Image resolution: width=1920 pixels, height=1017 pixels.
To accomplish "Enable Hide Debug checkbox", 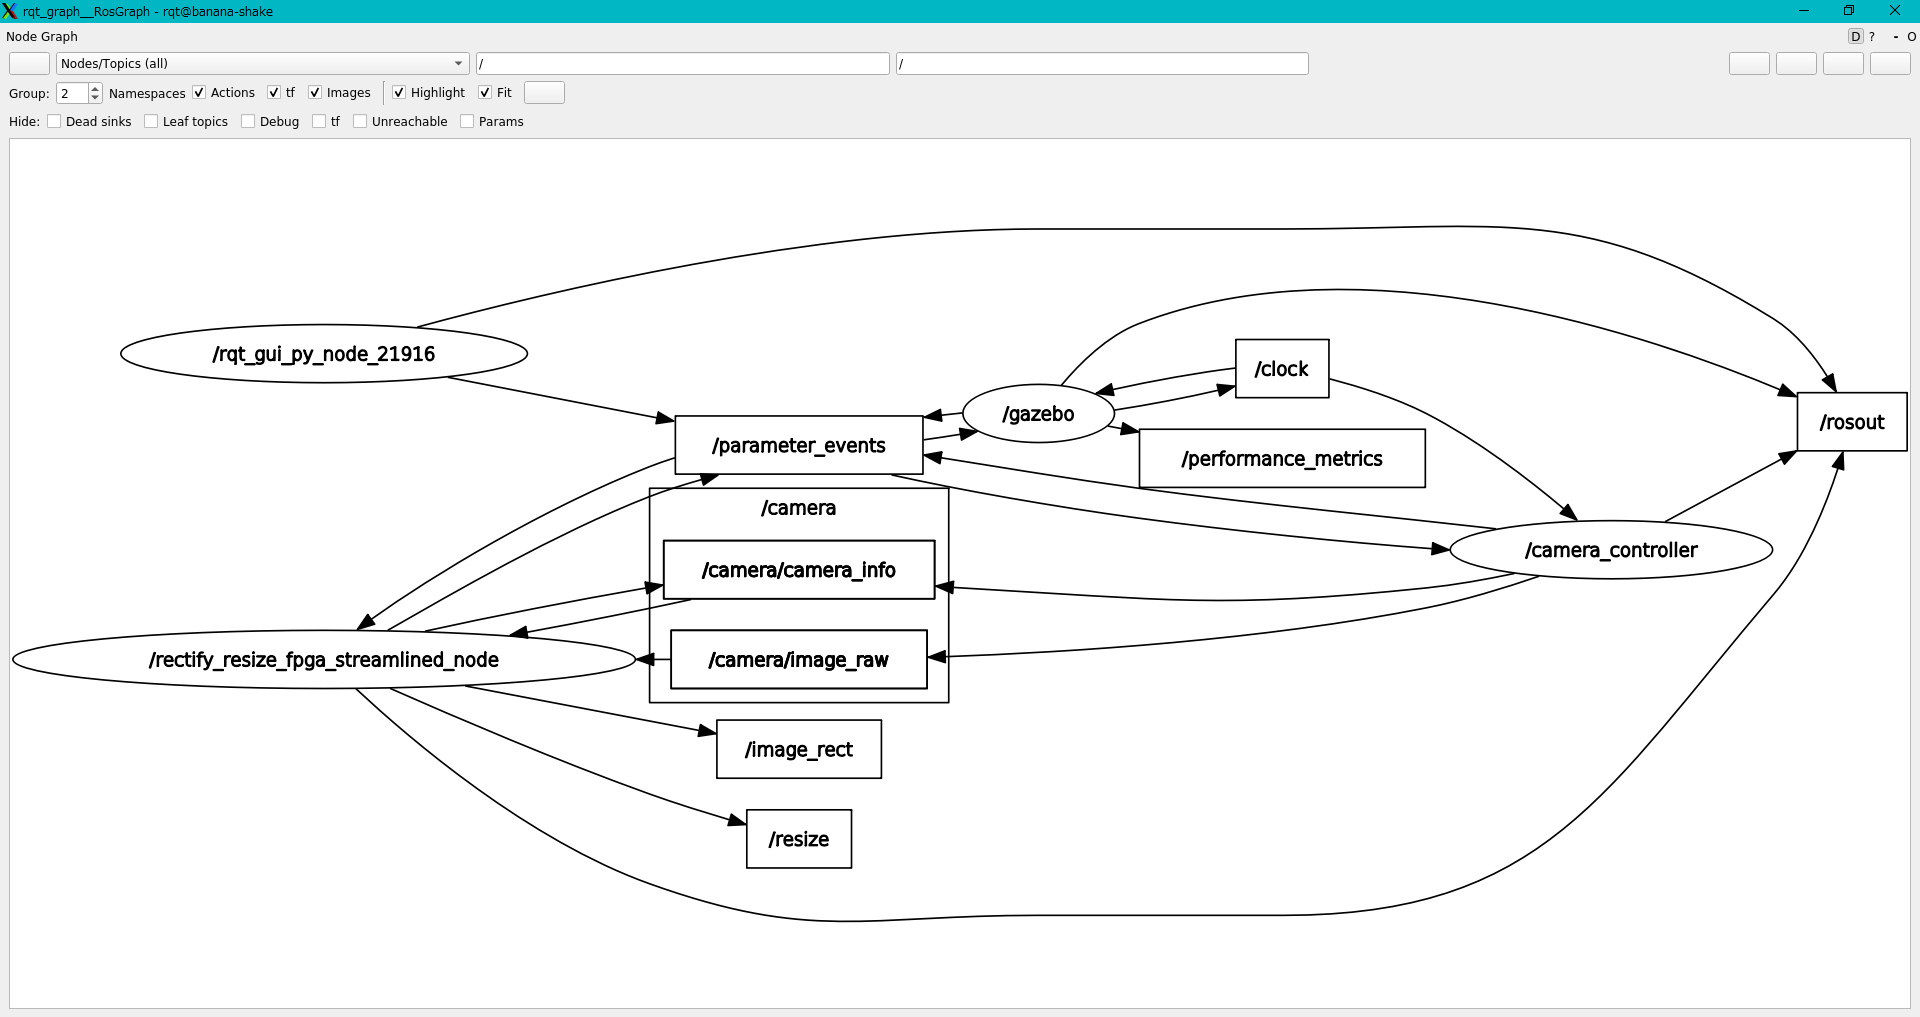I will pos(248,121).
